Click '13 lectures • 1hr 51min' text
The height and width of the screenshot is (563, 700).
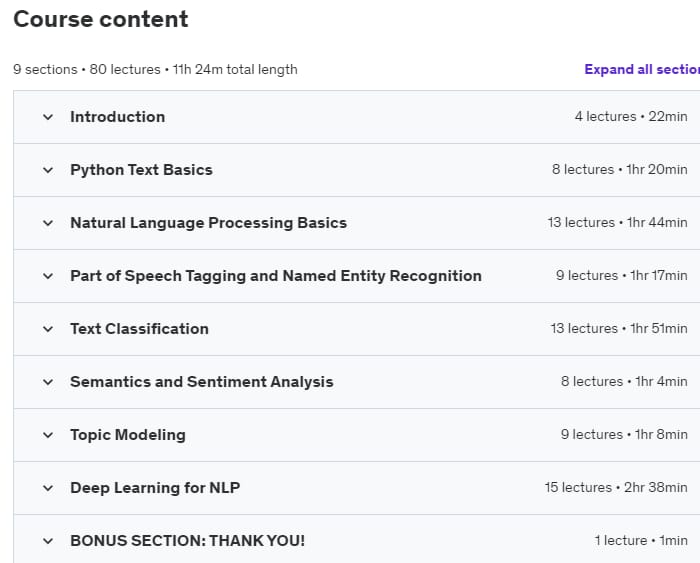coord(619,329)
